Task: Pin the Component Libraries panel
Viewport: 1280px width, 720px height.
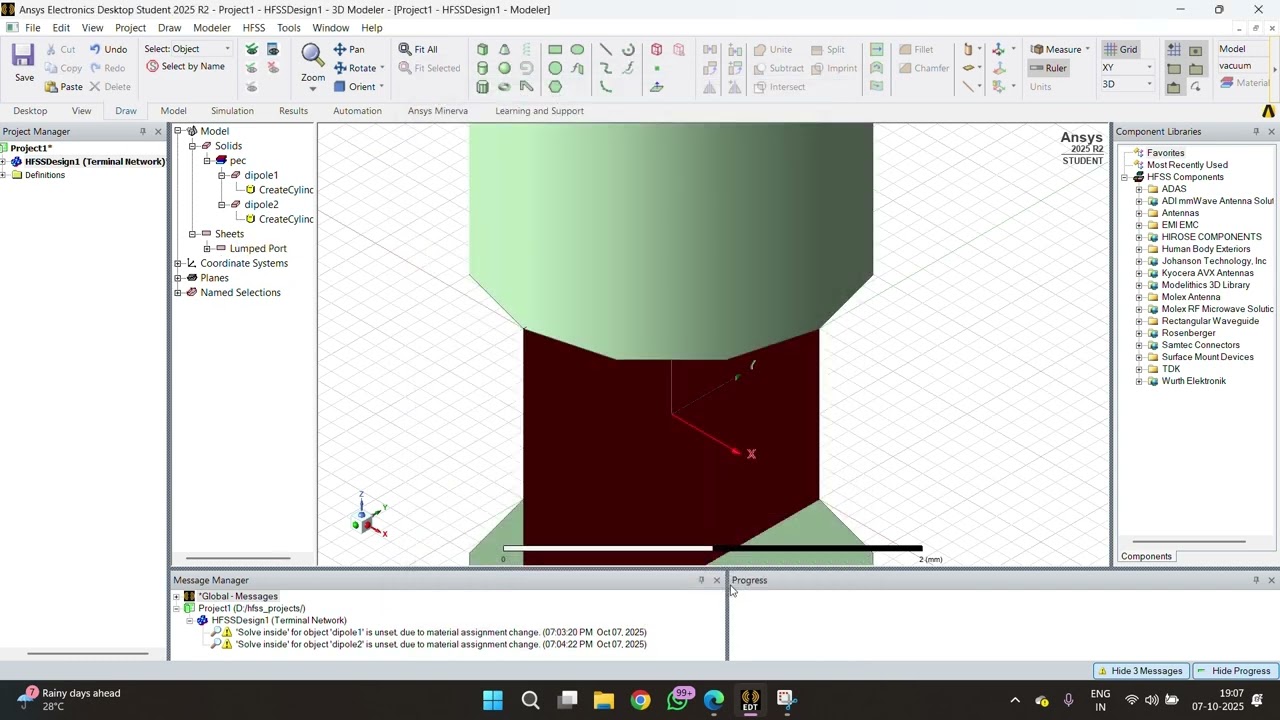Action: pos(1256,132)
